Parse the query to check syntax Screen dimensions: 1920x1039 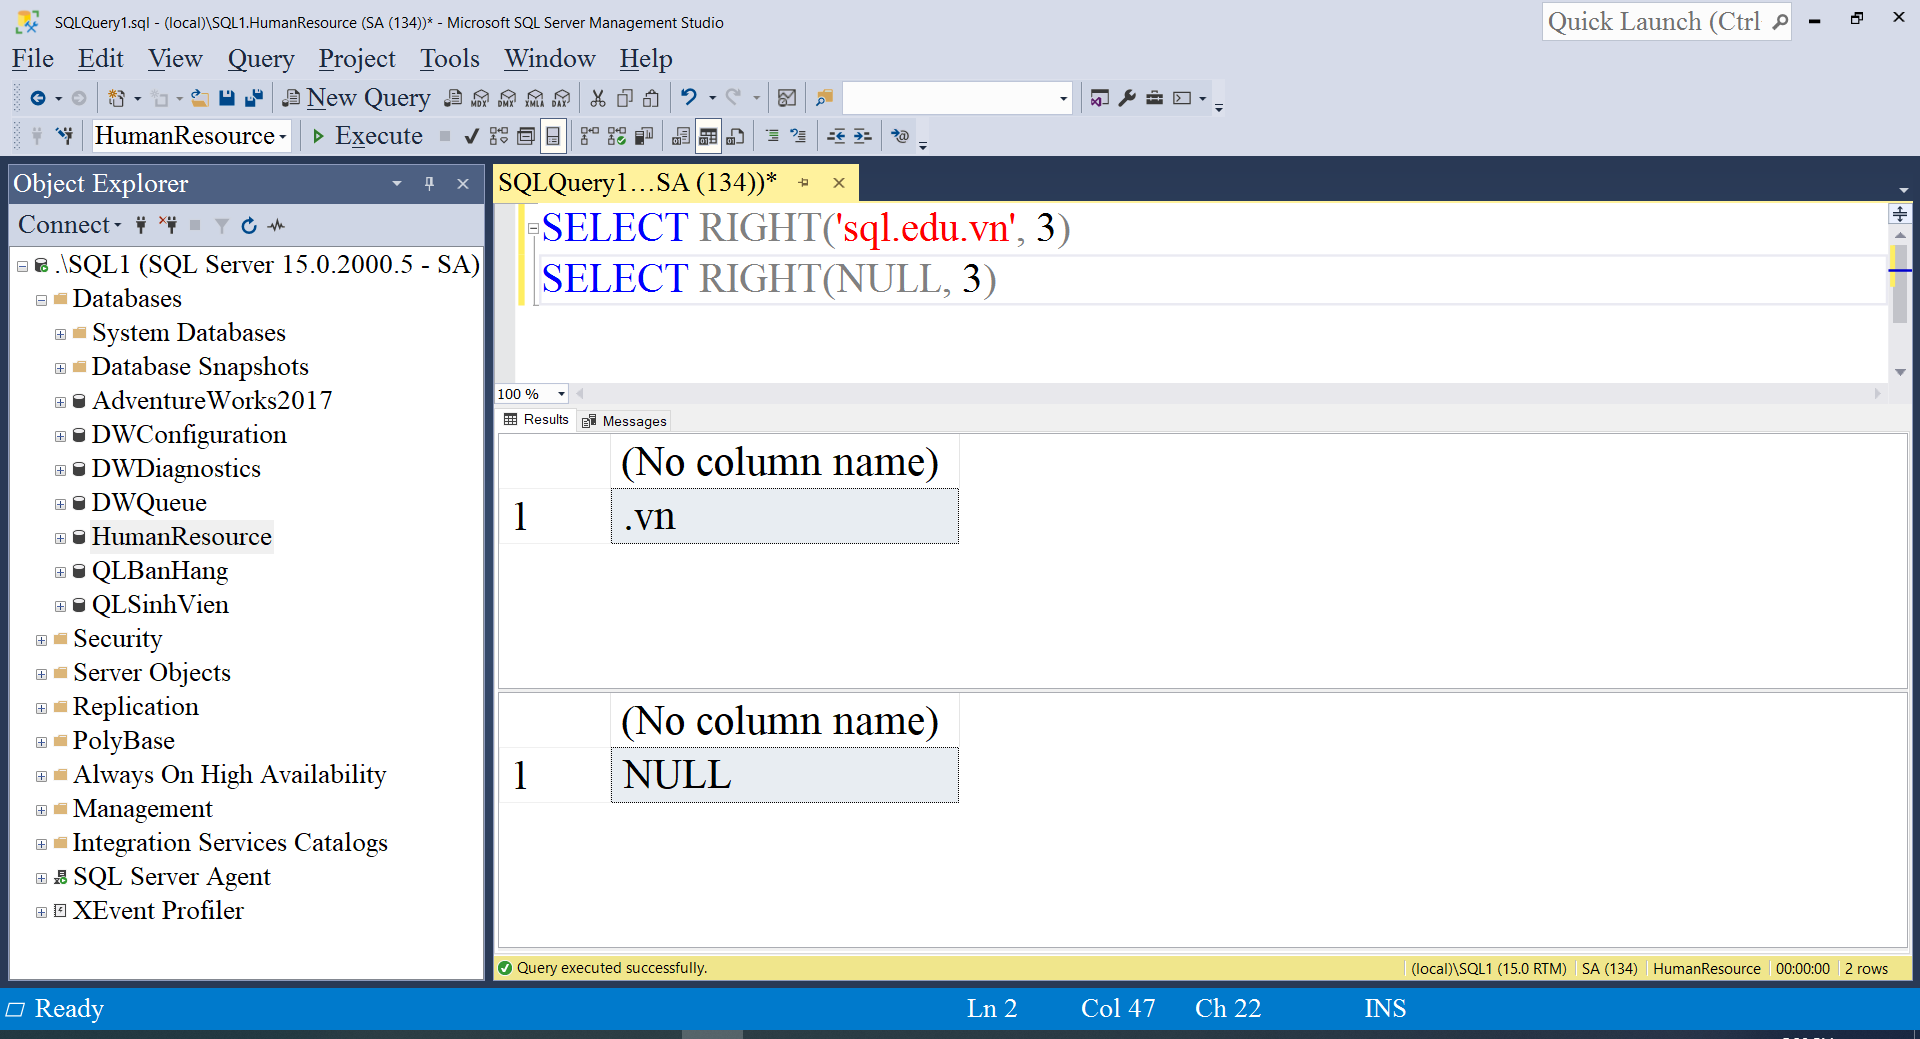[470, 136]
